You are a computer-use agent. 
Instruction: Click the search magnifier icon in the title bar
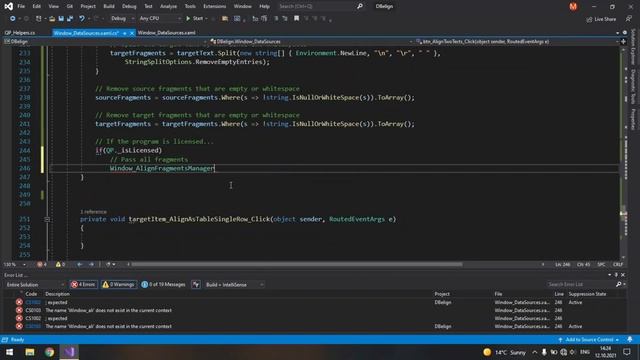point(360,6)
